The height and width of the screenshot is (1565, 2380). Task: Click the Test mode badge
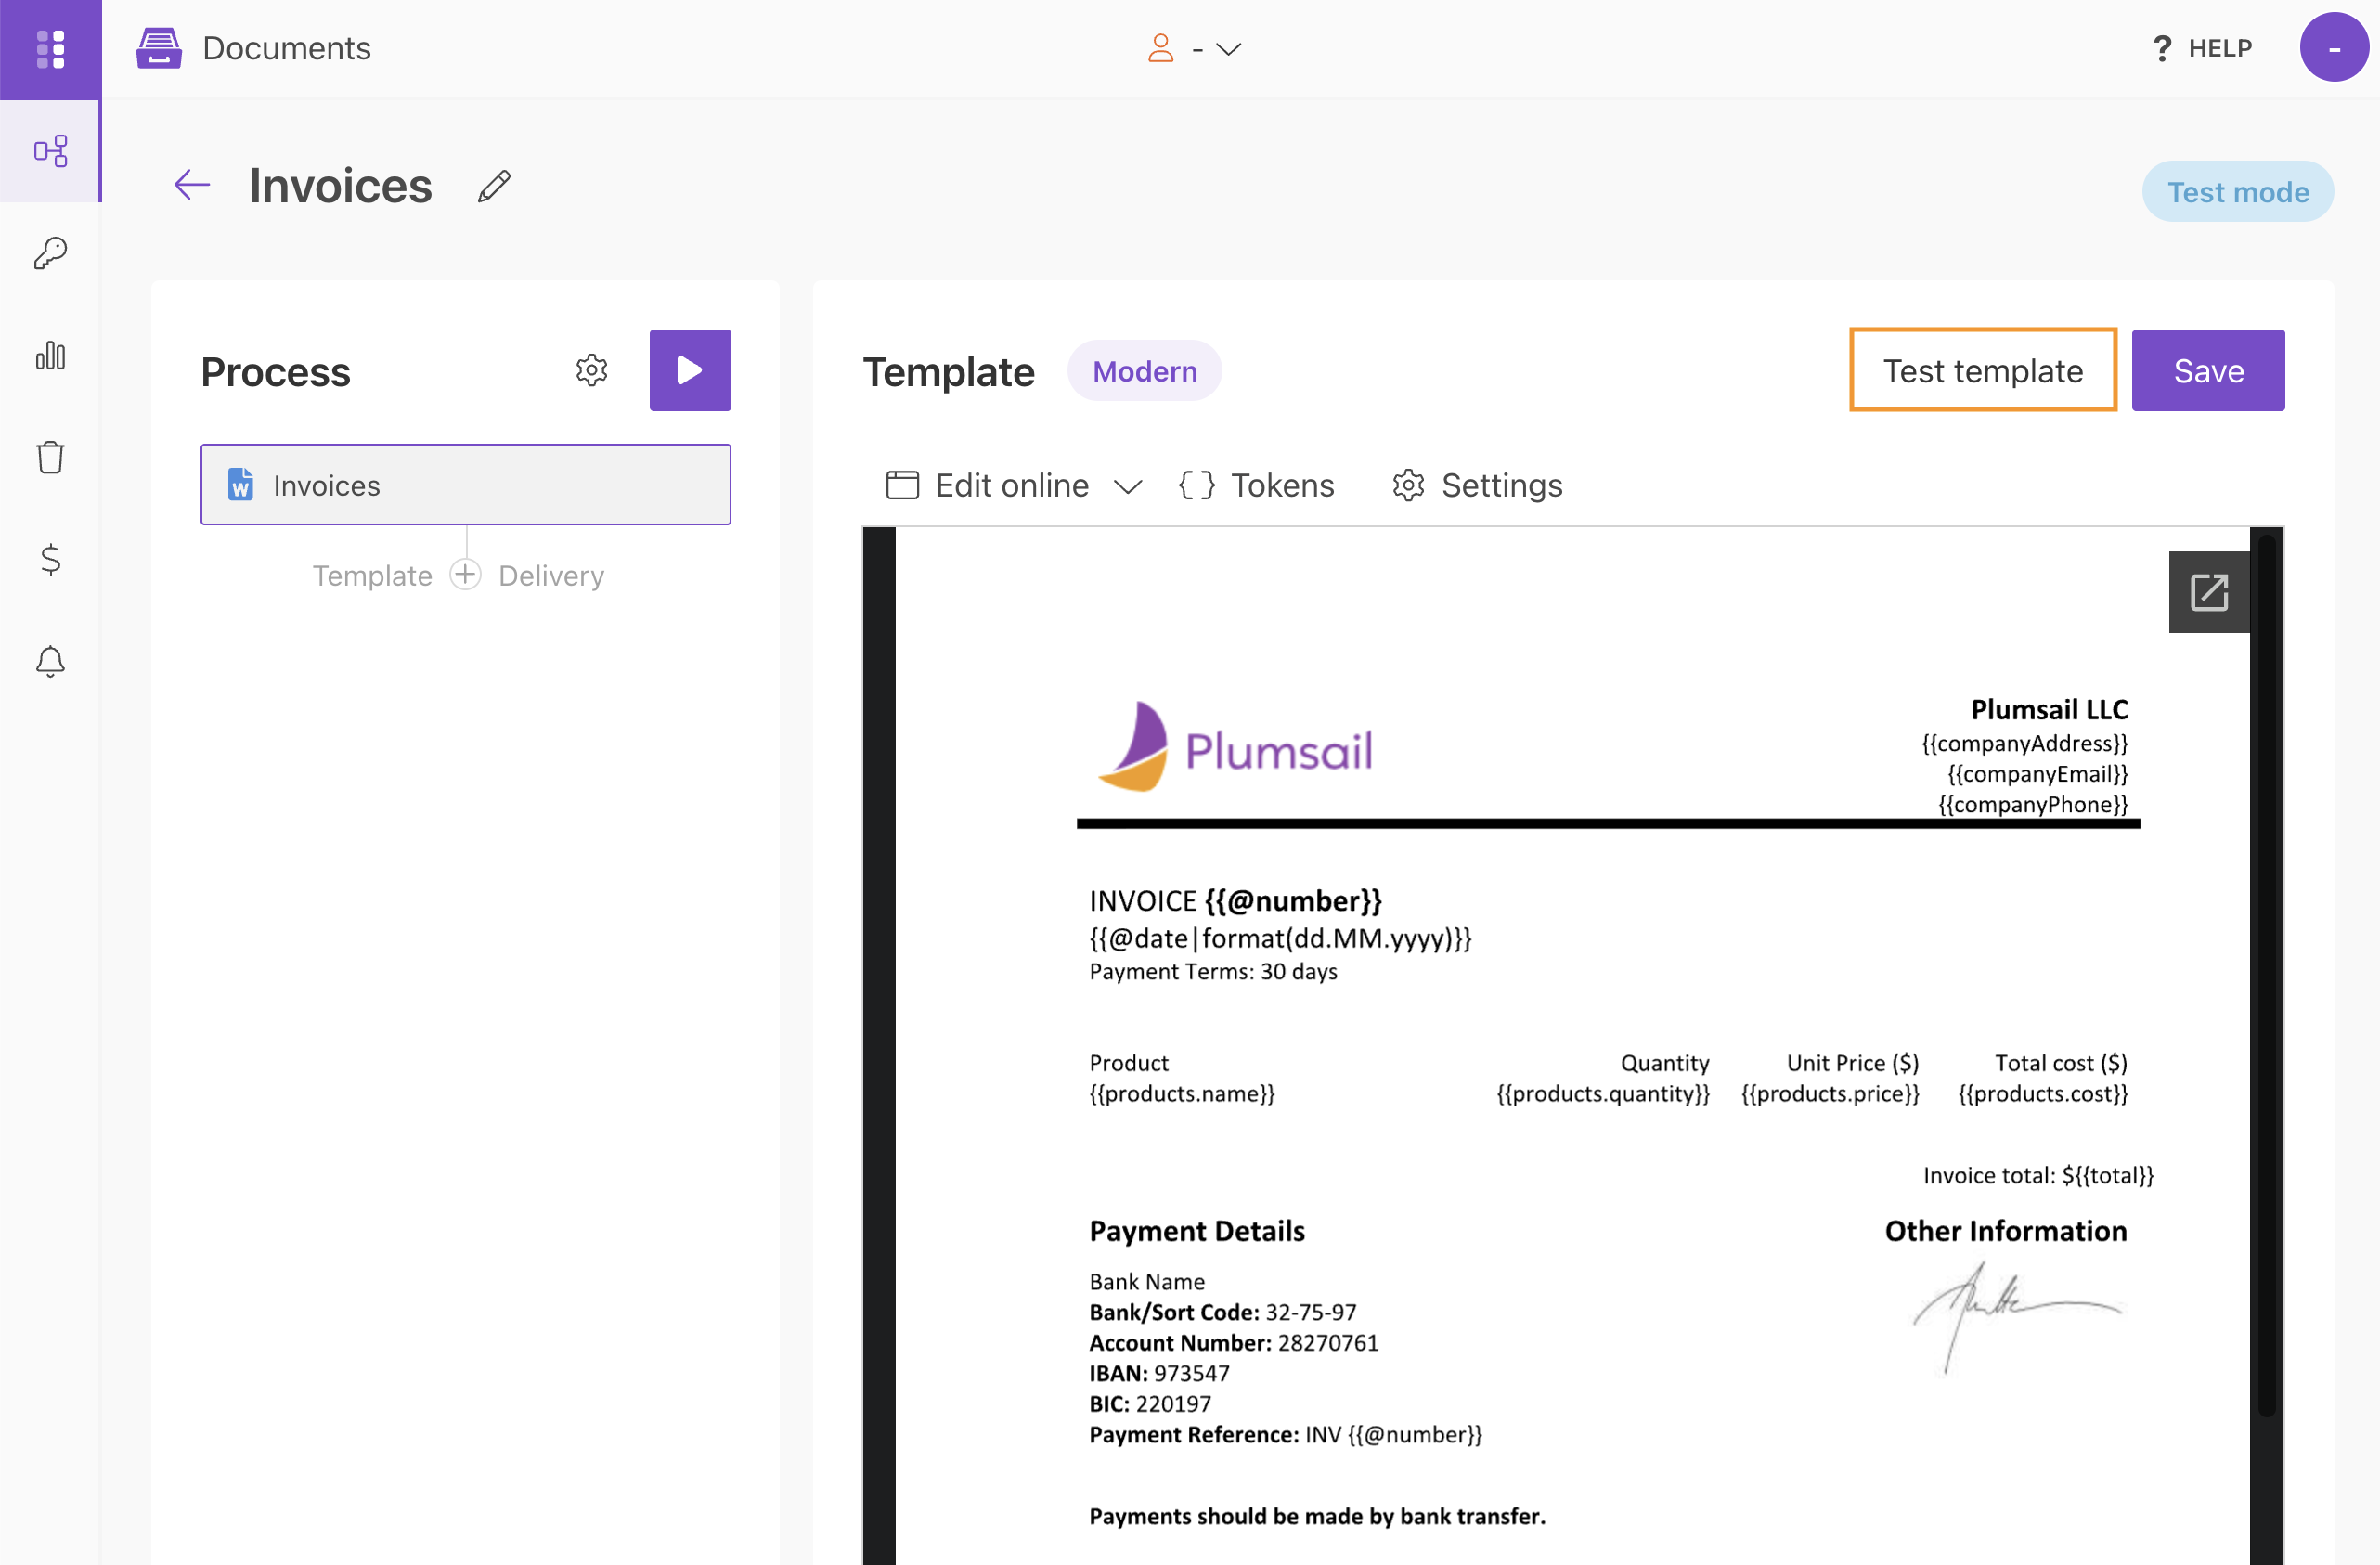point(2238,192)
